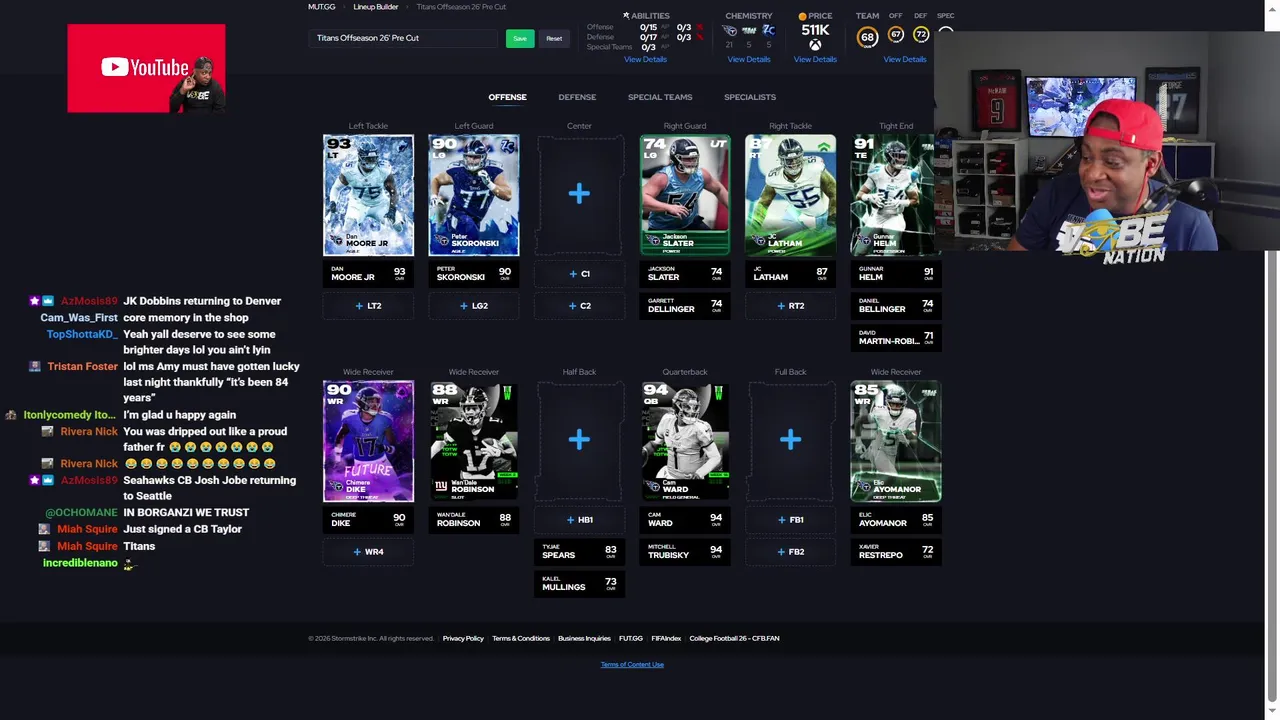
Task: Open the College Football 26 CFB.FAN link
Action: [x=734, y=639]
